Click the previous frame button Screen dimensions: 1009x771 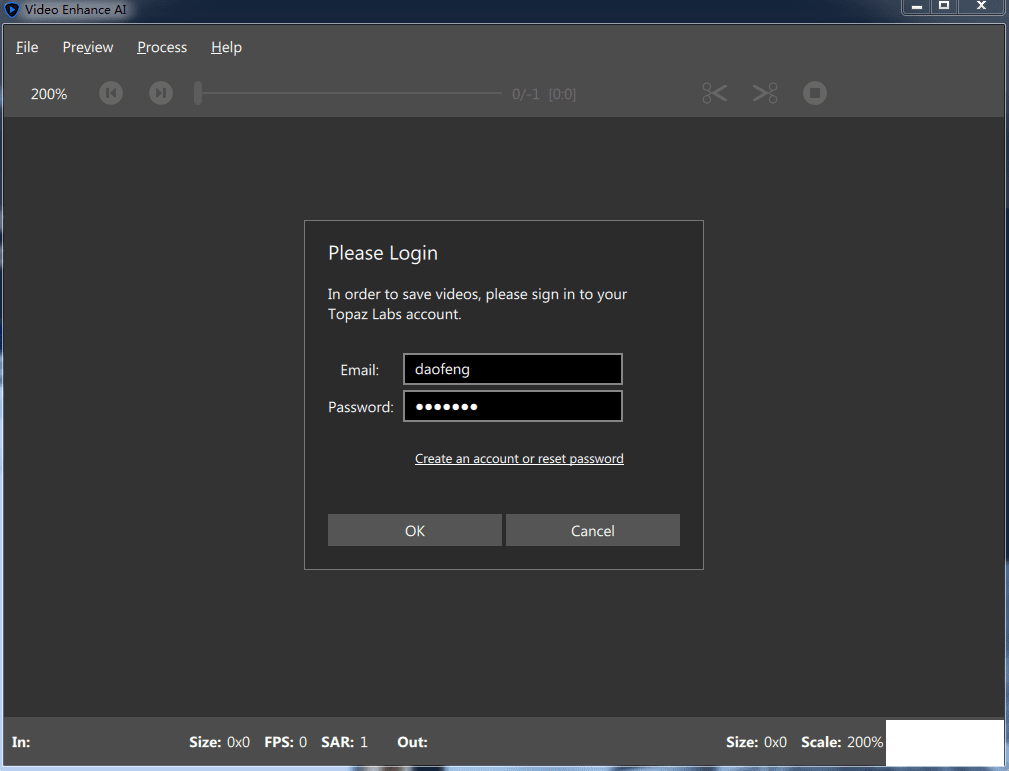[x=111, y=93]
